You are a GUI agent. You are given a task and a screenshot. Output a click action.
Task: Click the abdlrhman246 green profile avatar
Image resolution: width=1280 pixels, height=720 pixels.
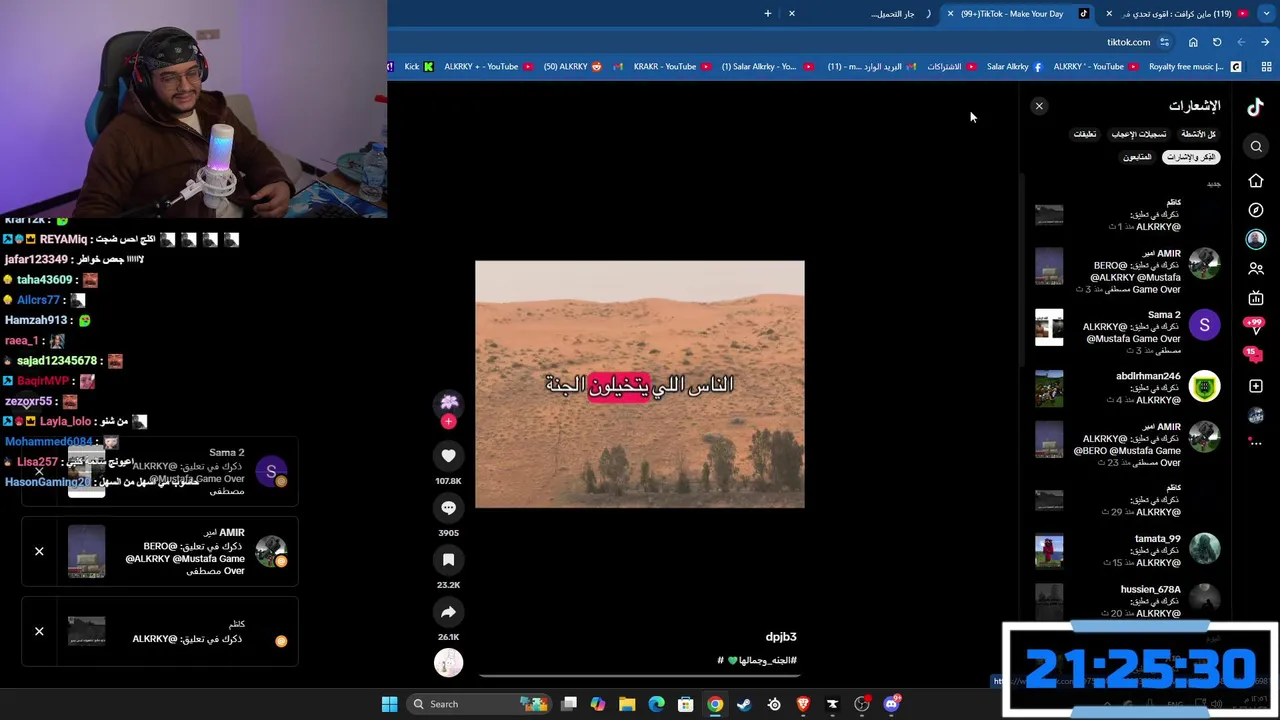(x=1204, y=386)
